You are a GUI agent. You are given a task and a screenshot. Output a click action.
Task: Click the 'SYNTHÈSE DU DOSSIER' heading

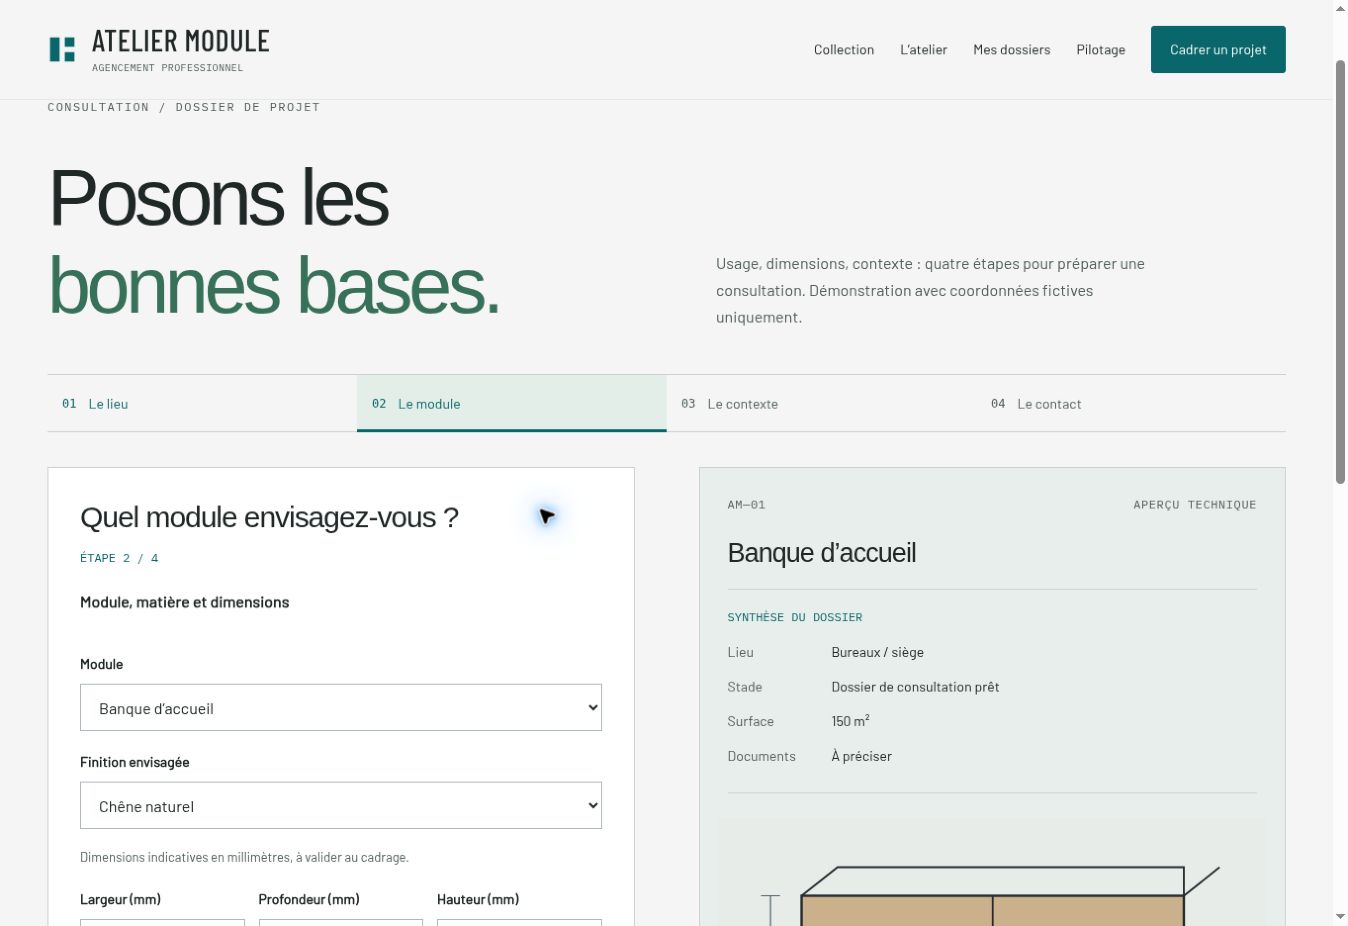tap(794, 617)
